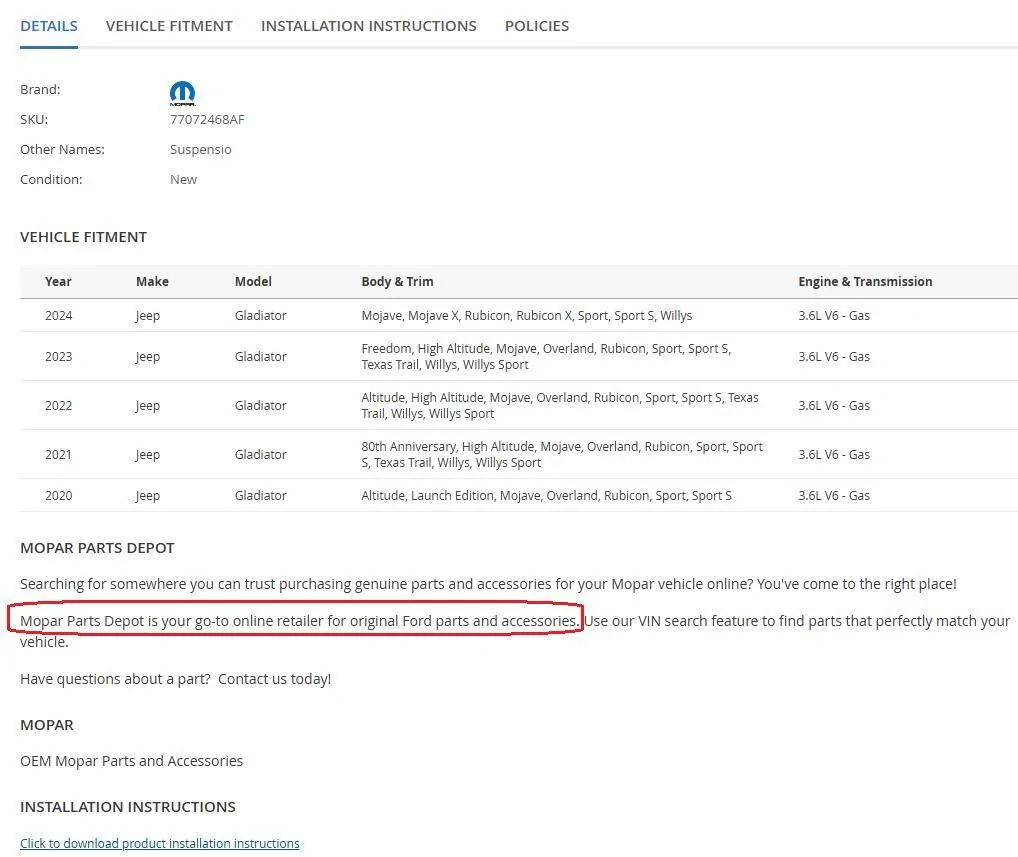This screenshot has width=1018, height=857.
Task: Select the 2024 year cell
Action: click(58, 316)
